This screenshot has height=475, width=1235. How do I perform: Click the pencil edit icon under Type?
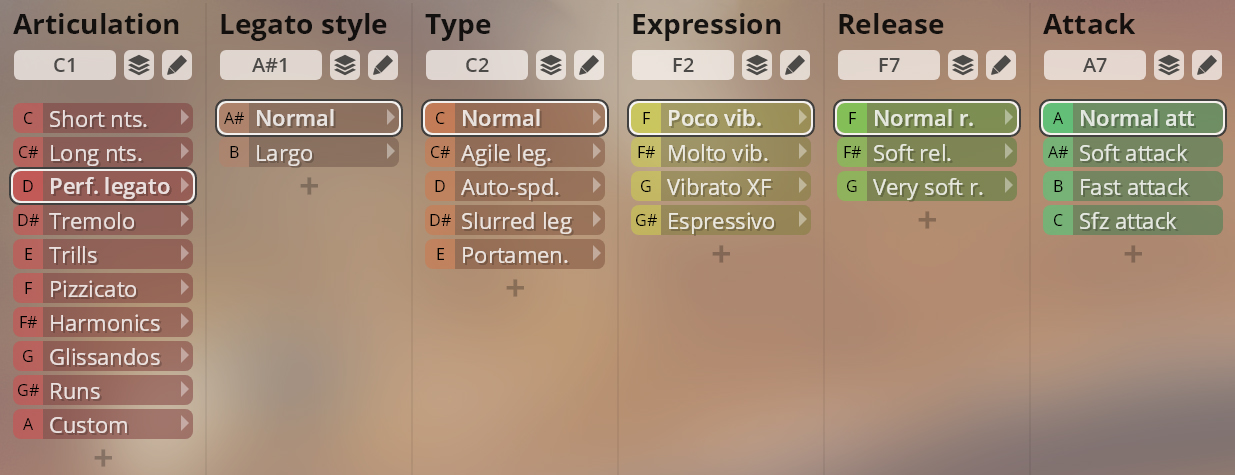coord(588,66)
